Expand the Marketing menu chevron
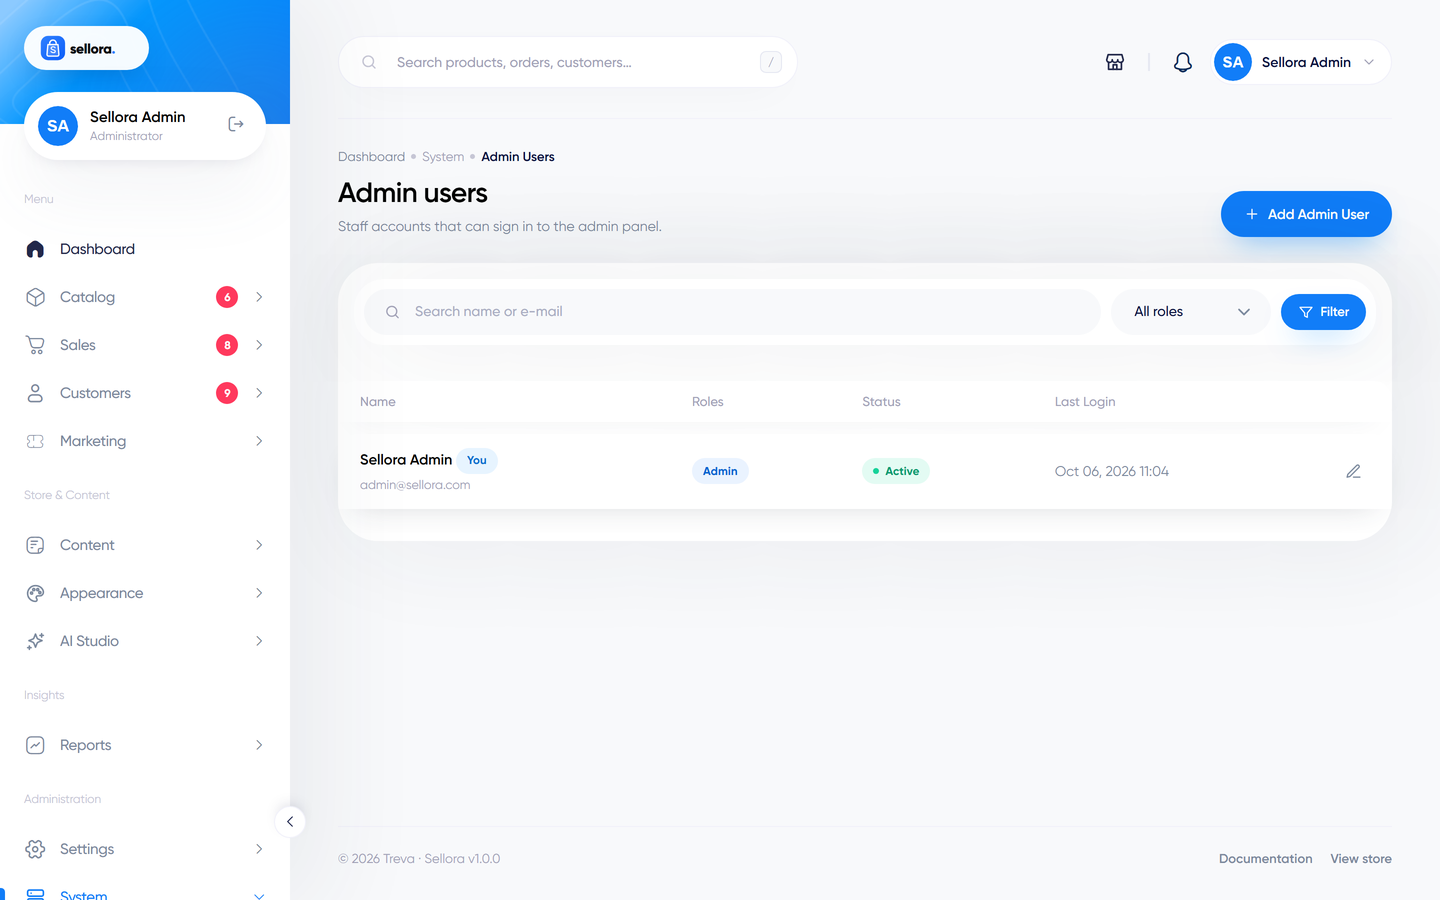Screen dimensions: 1440x900 pyautogui.click(x=259, y=441)
